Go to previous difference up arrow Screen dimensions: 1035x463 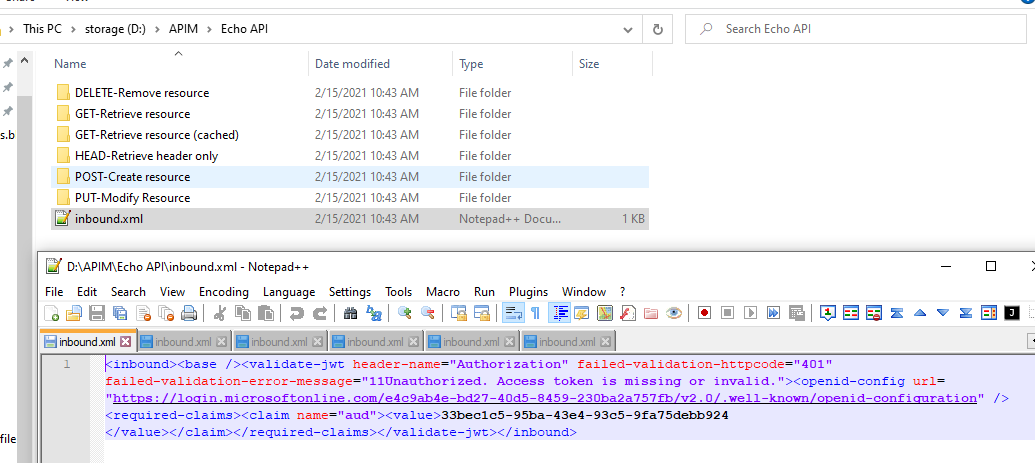point(920,313)
